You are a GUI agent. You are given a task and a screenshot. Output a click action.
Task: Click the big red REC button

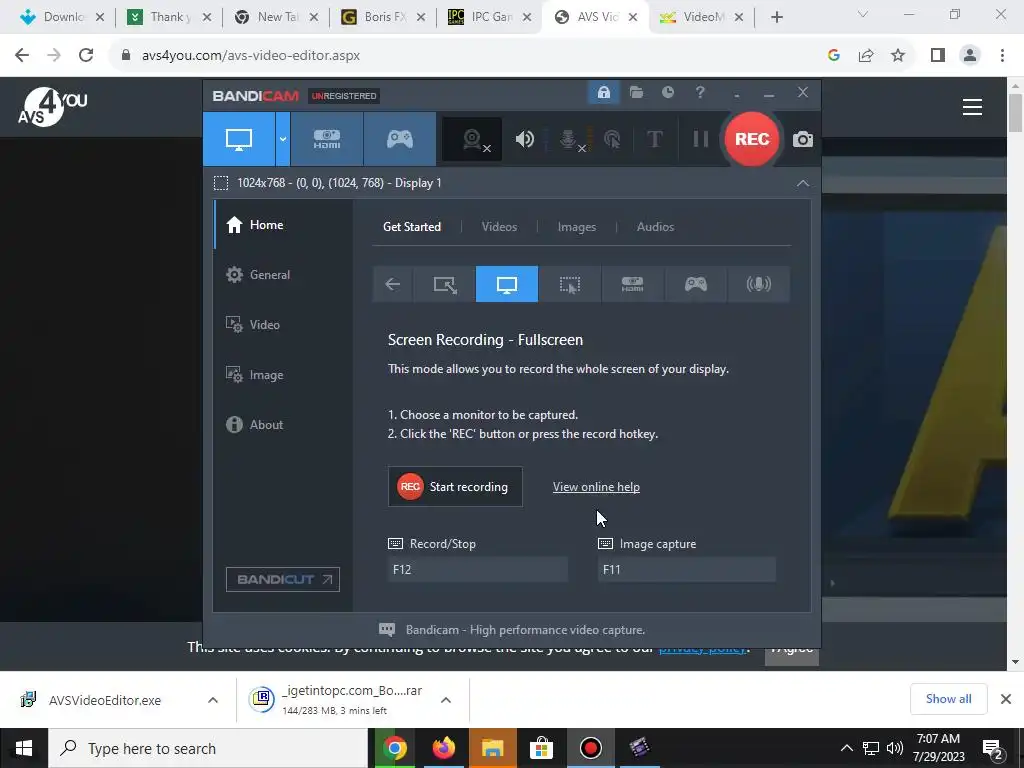tap(752, 139)
